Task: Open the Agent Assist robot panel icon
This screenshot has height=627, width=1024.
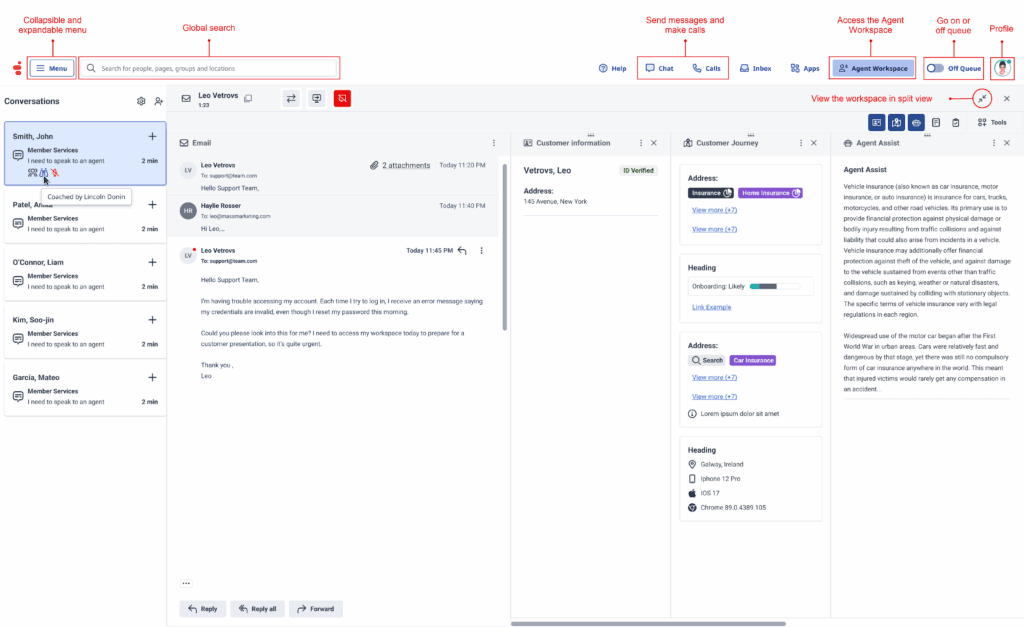Action: click(915, 122)
